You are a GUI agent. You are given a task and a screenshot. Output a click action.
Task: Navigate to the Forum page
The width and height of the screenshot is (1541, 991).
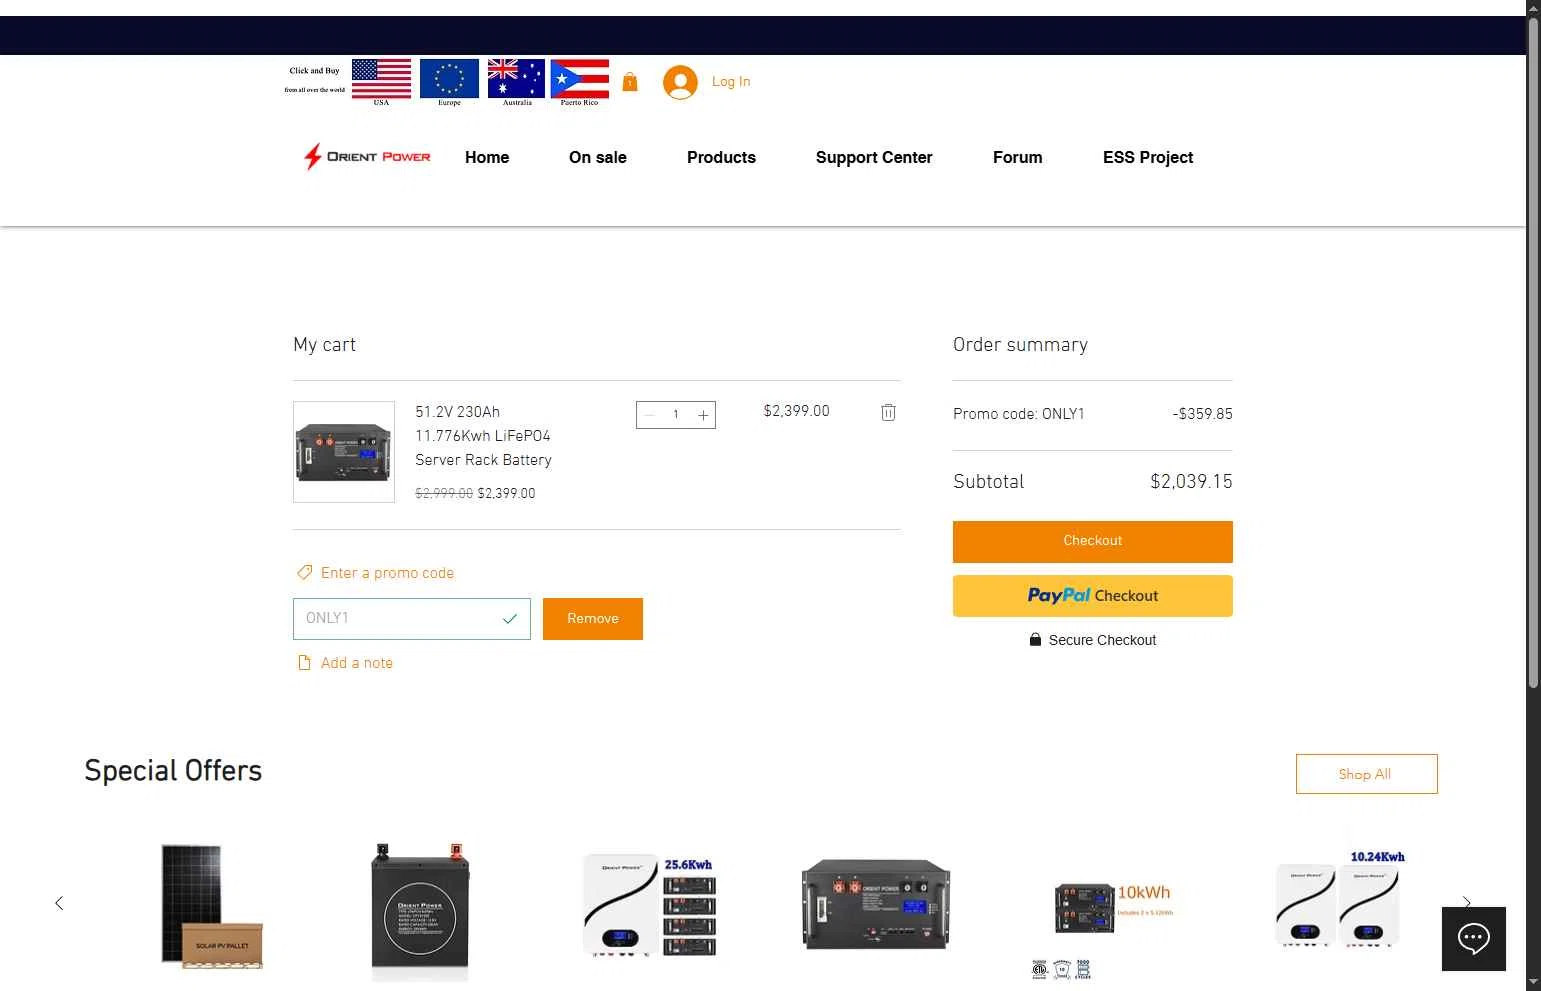(x=1017, y=157)
